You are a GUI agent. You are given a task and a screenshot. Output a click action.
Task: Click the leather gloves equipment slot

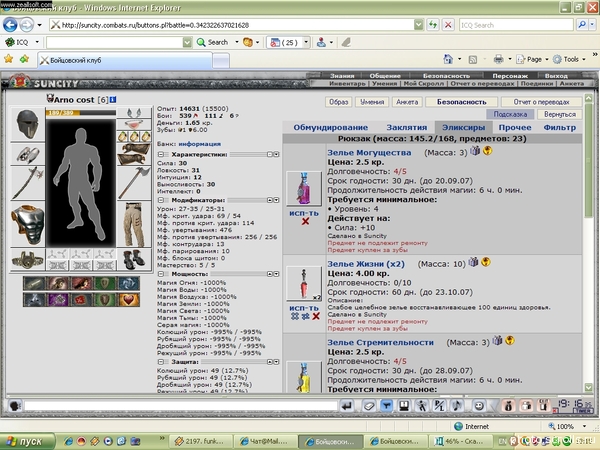point(134,154)
